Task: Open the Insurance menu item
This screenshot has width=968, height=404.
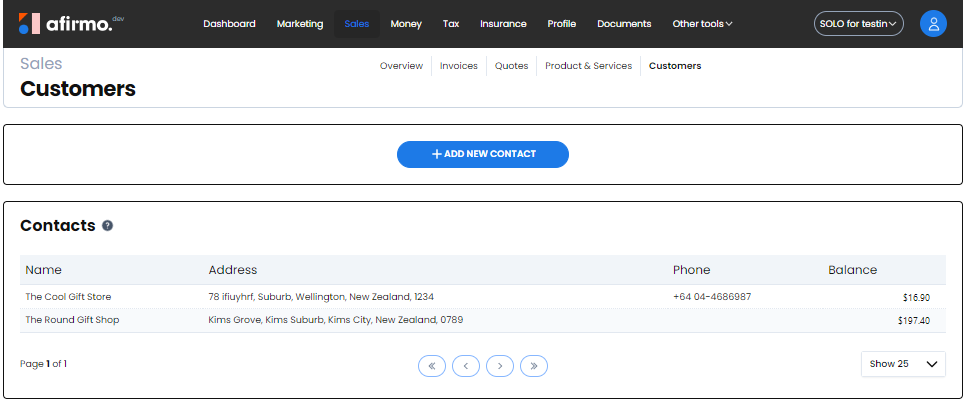Action: (x=503, y=24)
